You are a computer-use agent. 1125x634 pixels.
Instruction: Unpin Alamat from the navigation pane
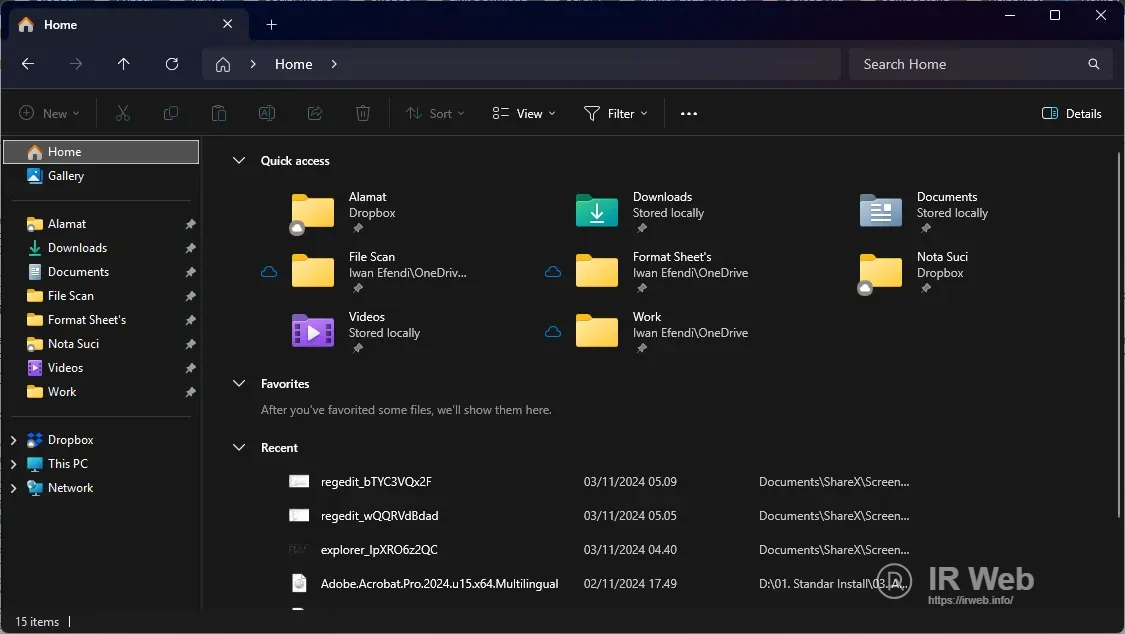(x=190, y=225)
